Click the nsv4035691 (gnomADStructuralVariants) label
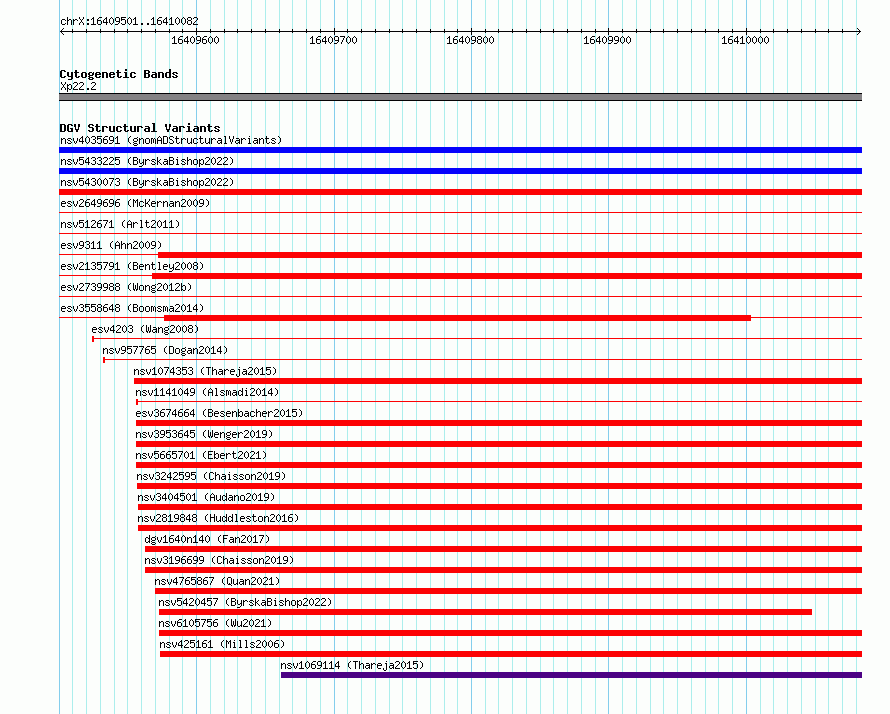Image resolution: width=890 pixels, height=714 pixels. (x=171, y=140)
